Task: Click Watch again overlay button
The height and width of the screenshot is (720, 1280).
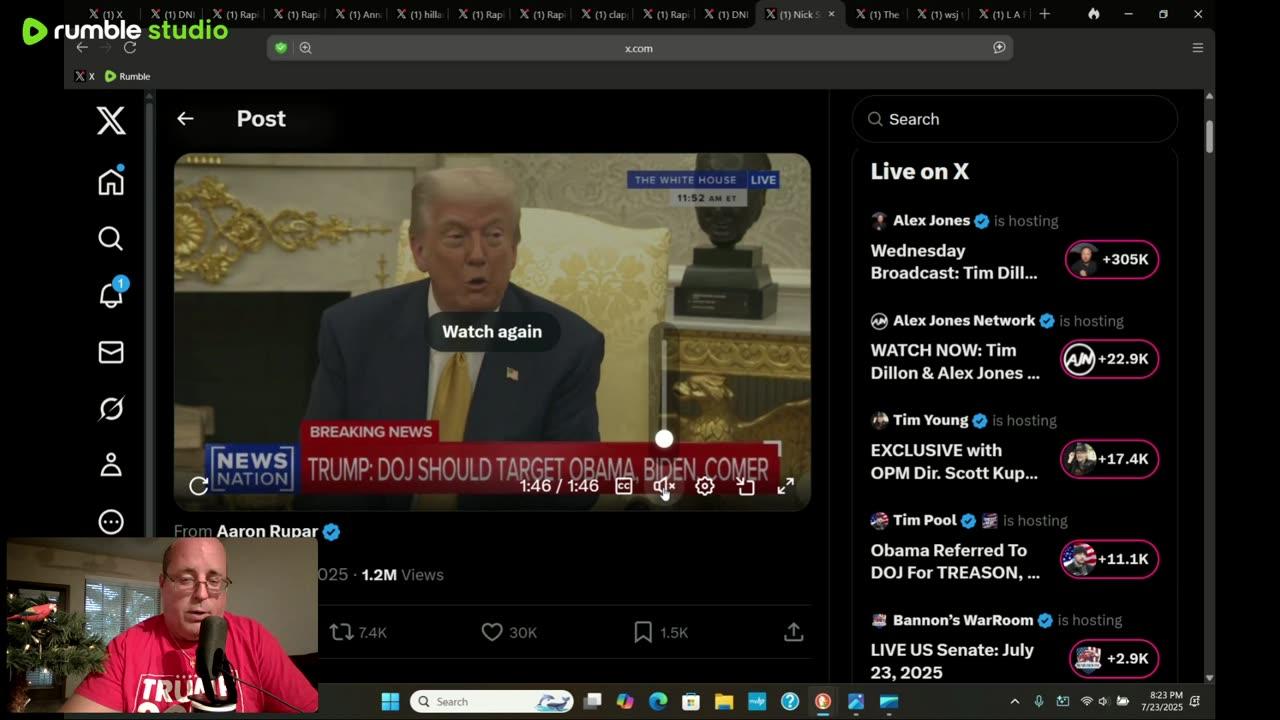Action: (x=492, y=331)
